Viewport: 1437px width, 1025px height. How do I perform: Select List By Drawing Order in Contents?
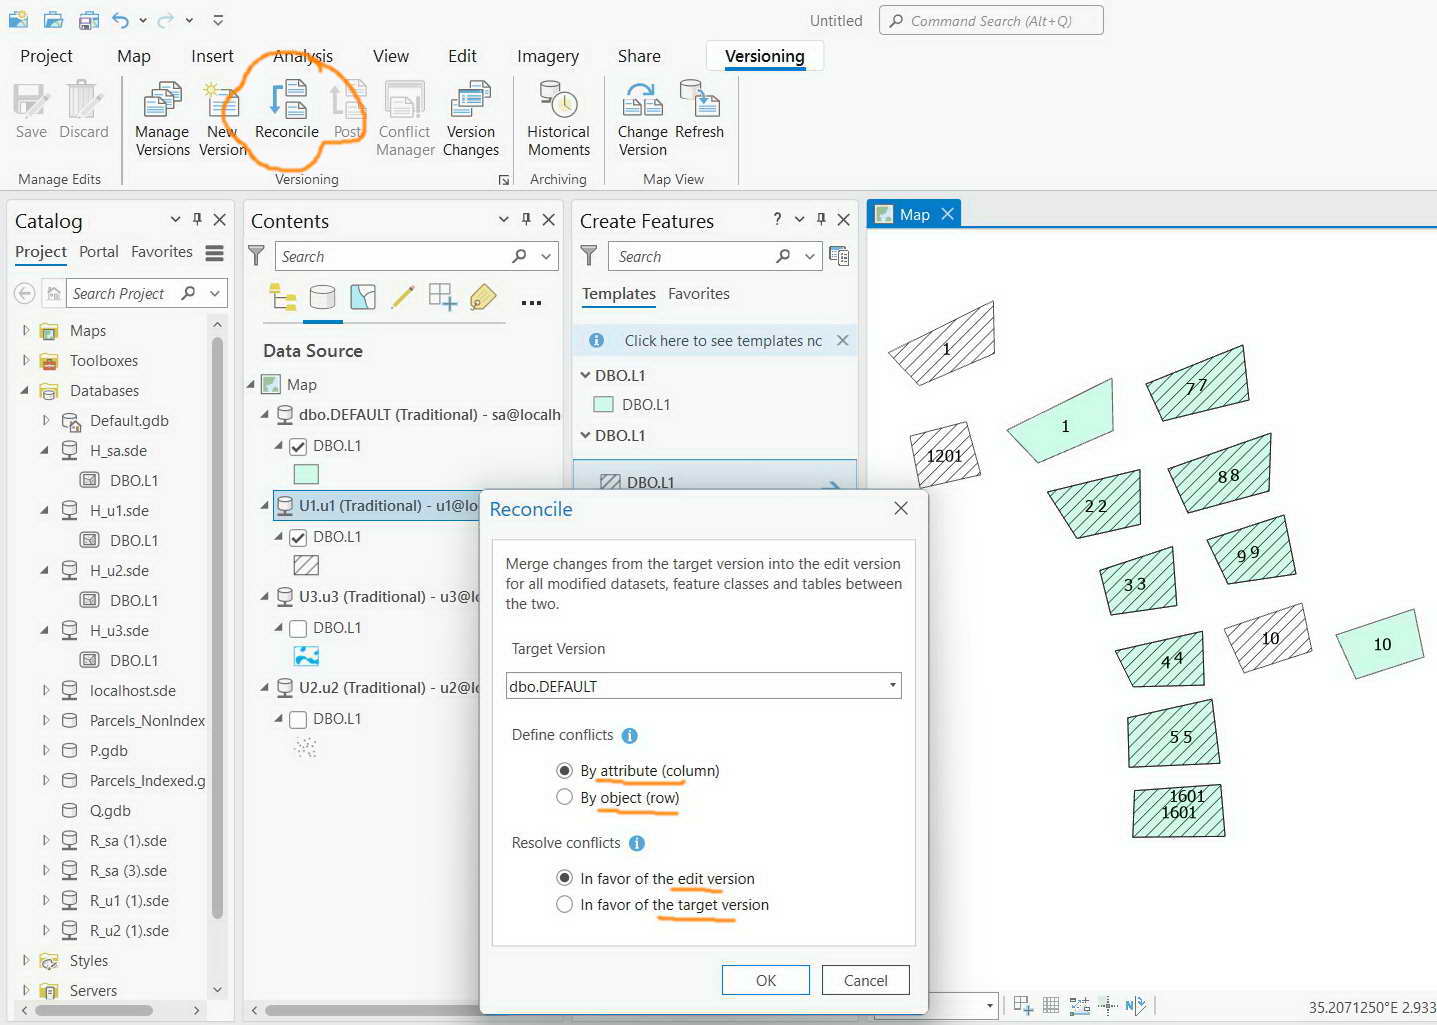point(283,297)
